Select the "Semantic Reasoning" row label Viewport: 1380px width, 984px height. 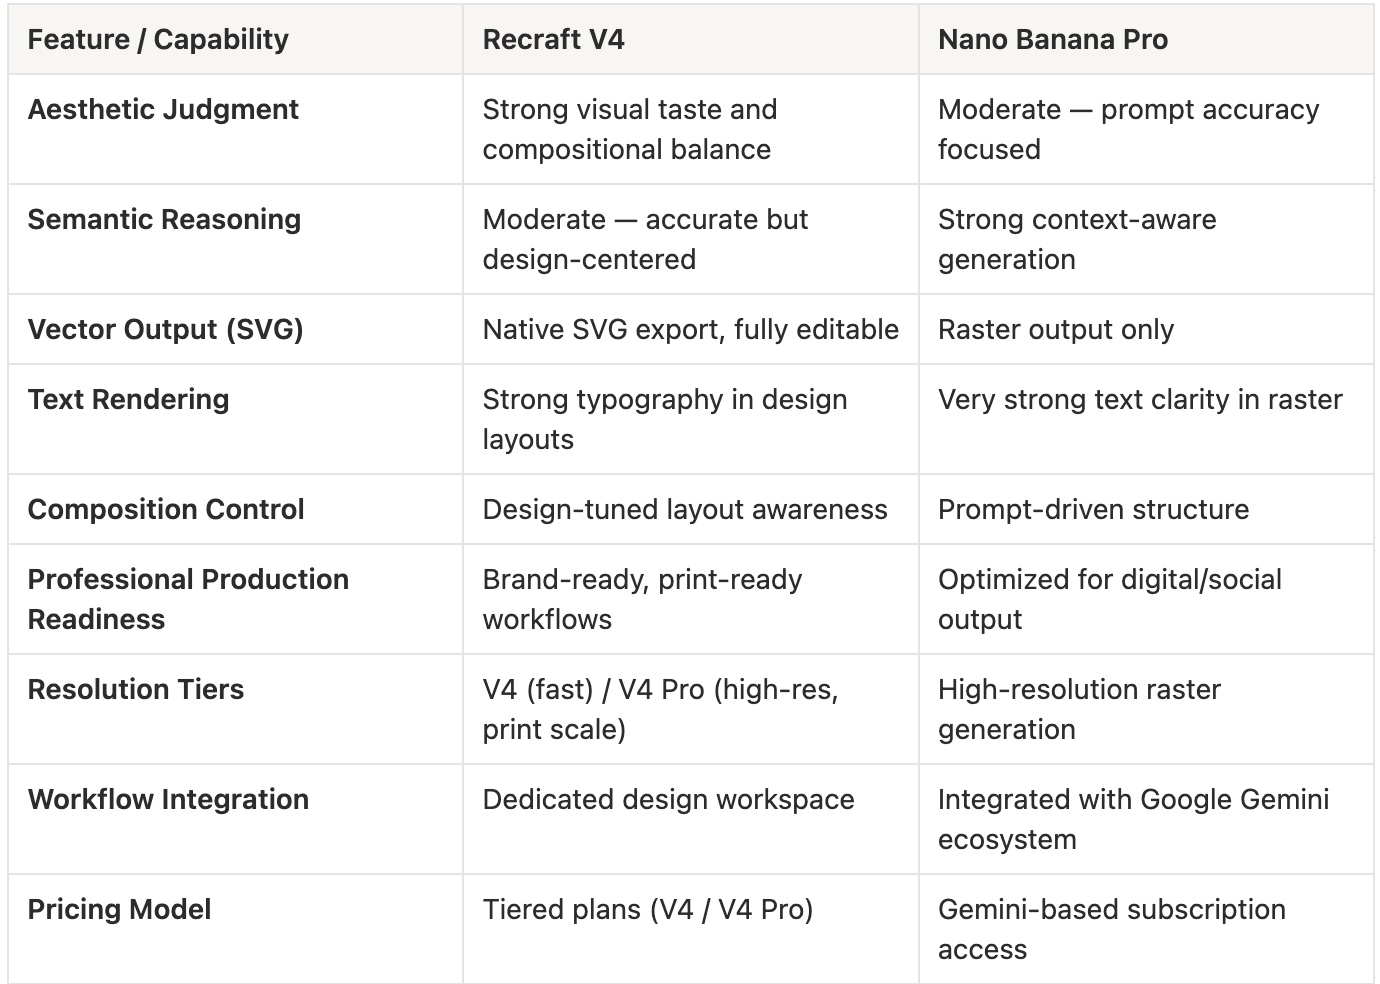pyautogui.click(x=164, y=220)
